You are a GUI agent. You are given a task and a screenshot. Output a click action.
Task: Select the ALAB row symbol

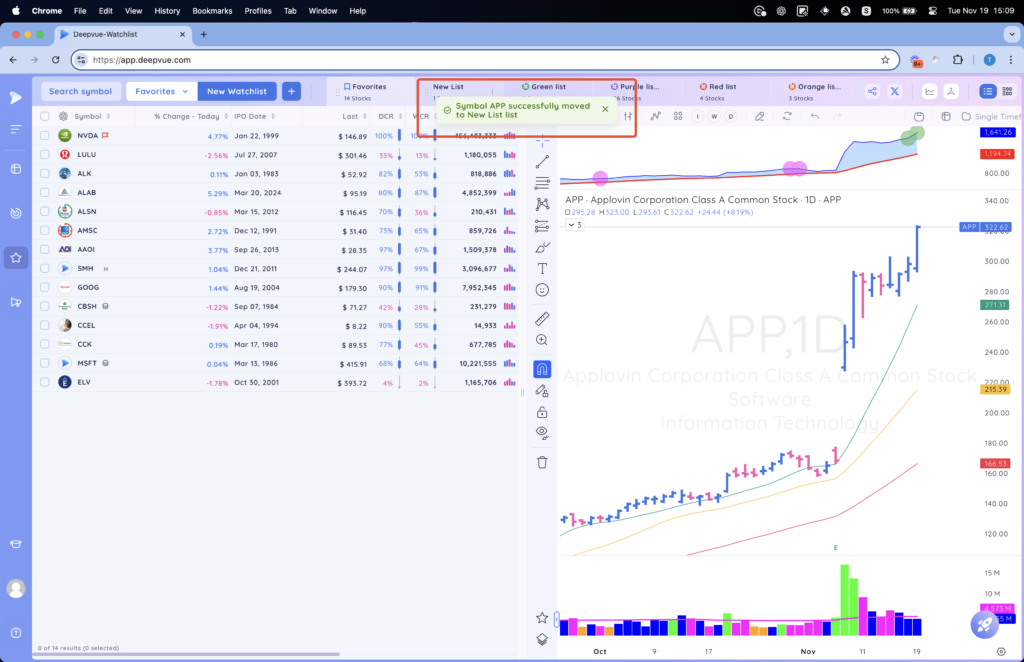(x=86, y=193)
